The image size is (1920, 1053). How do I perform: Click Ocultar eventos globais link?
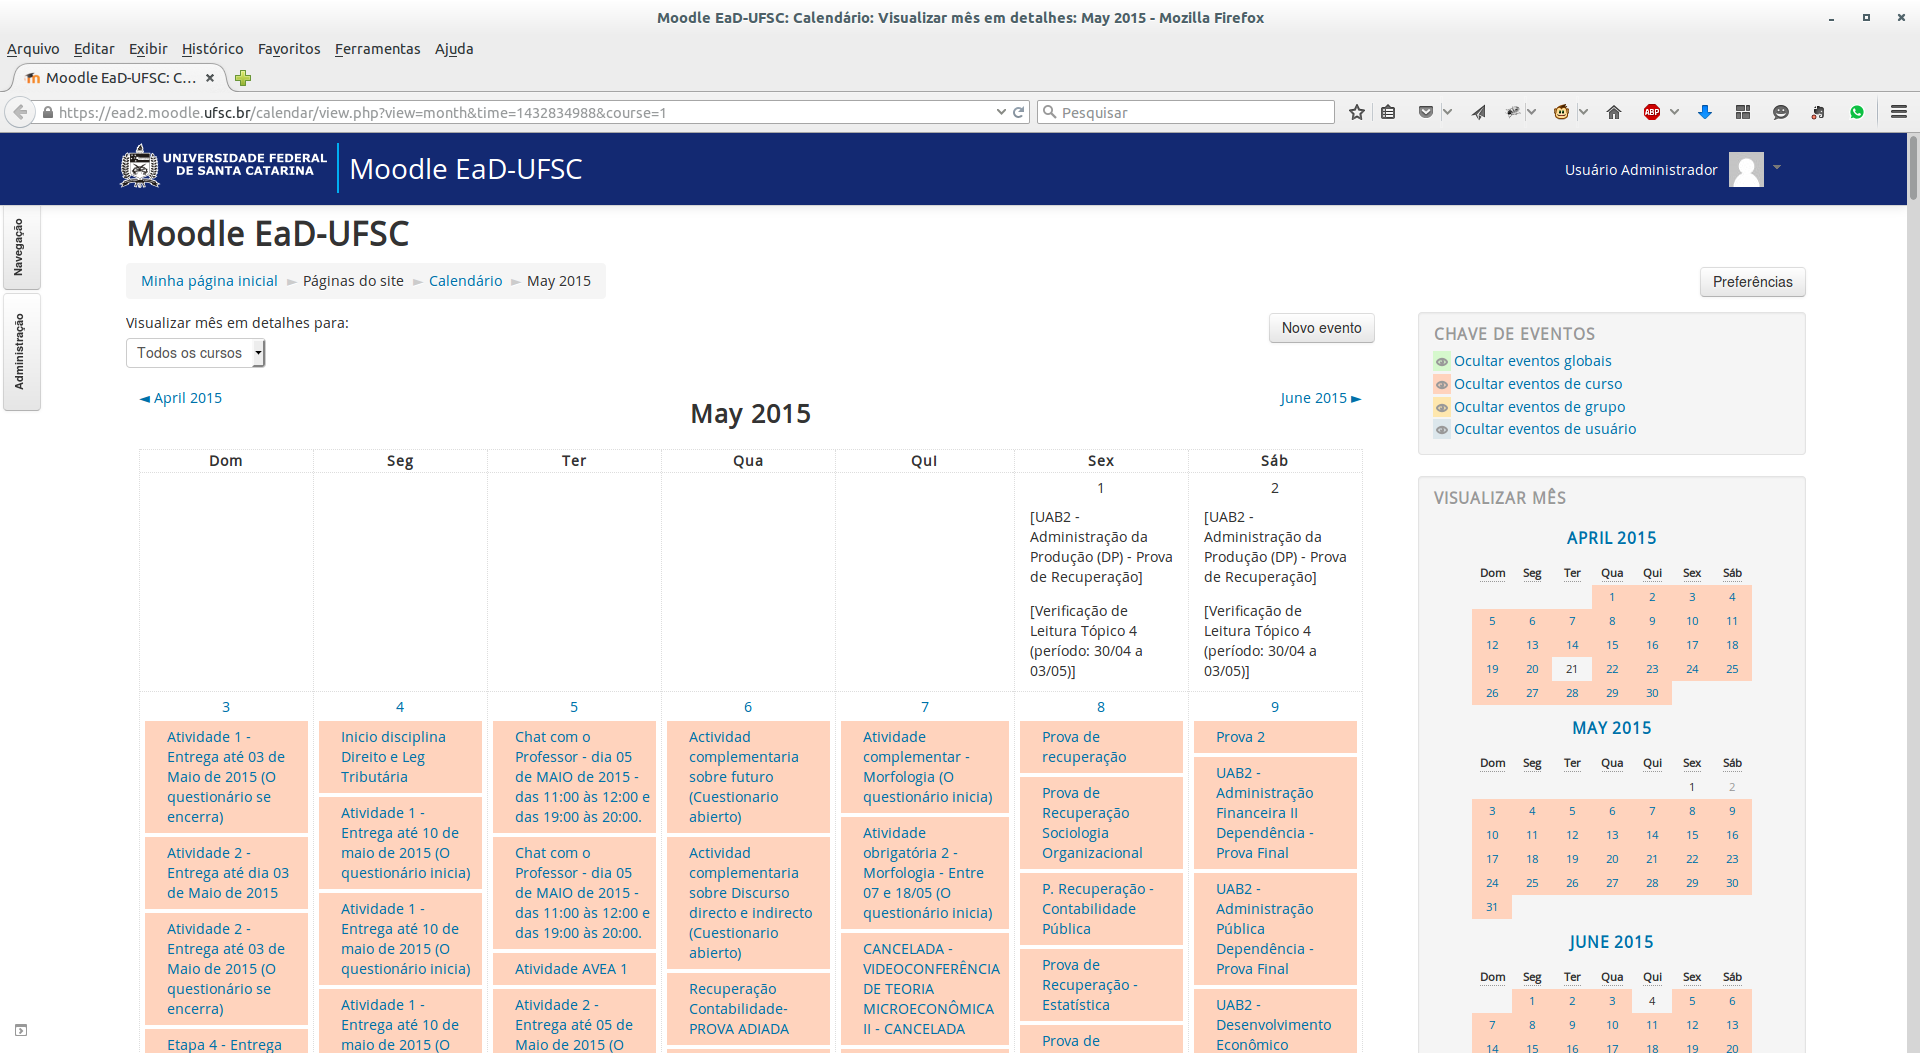click(1532, 361)
